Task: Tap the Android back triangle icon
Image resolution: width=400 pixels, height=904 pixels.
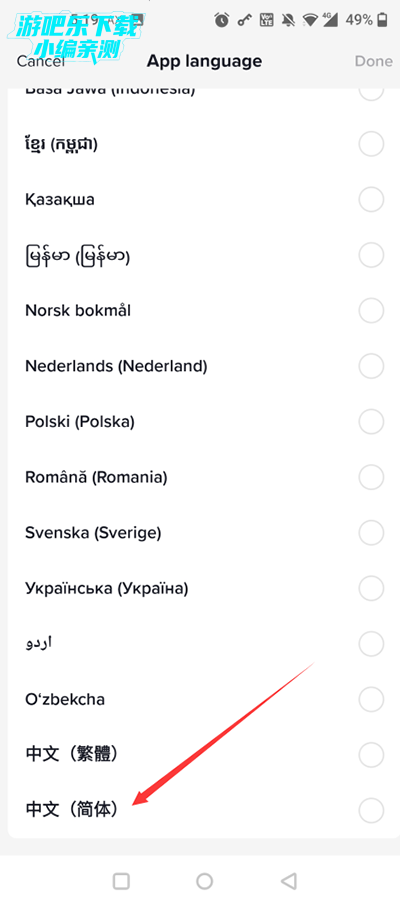Action: coord(289,880)
